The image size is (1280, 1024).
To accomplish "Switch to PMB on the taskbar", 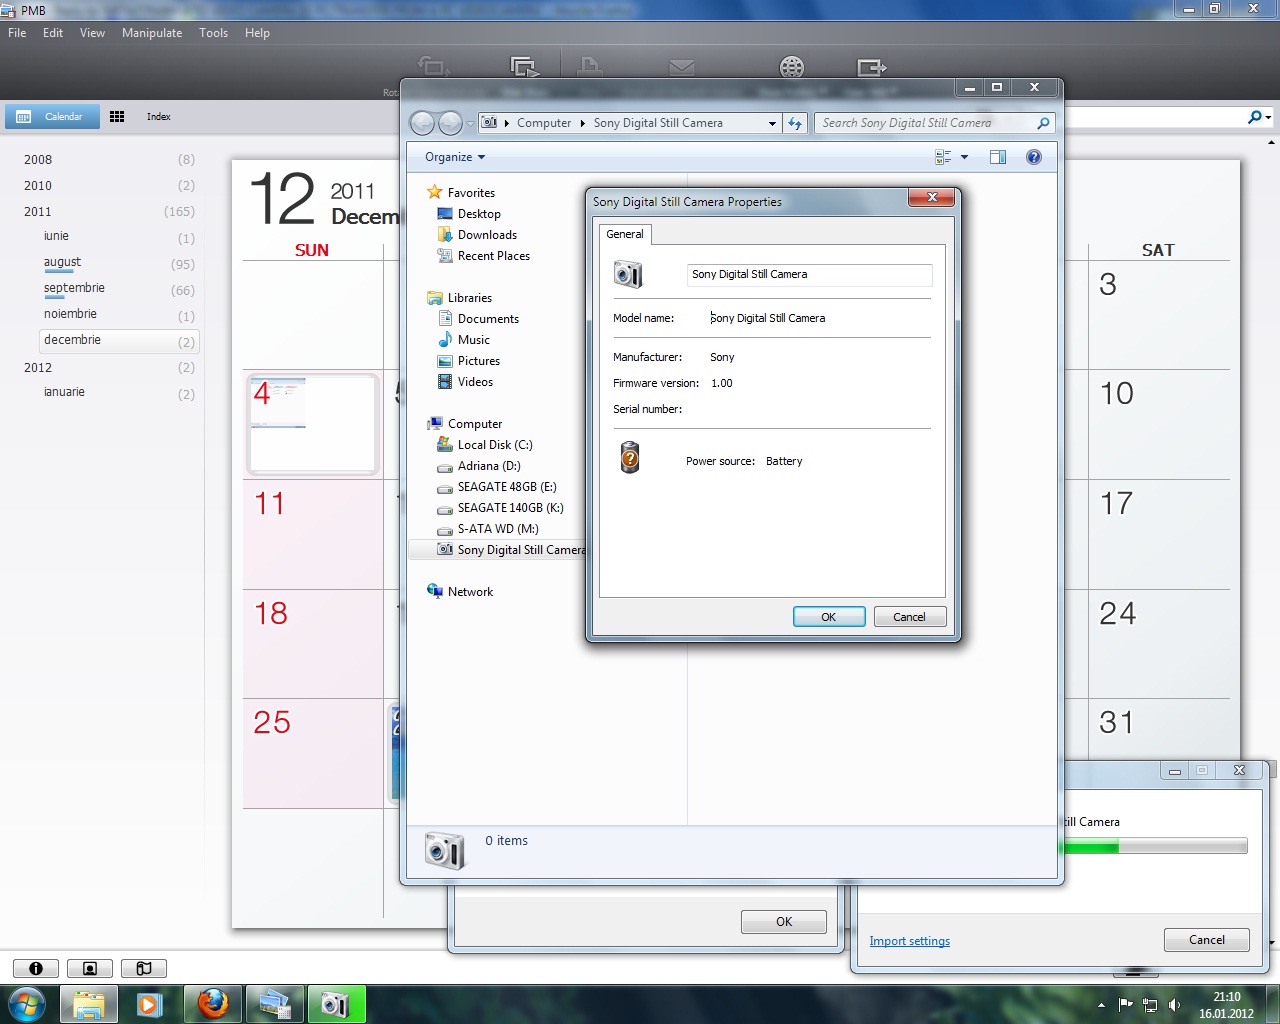I will click(x=274, y=1004).
